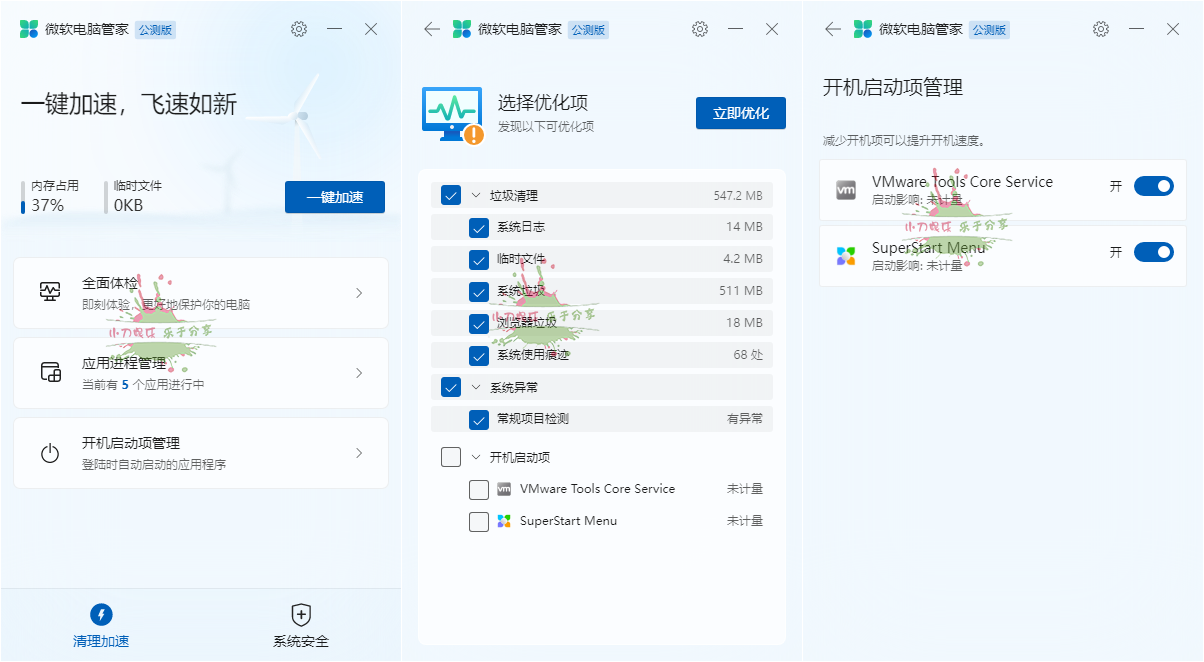Viewport: 1204px width, 662px height.
Task: Select the 清理加速 tab
Action: [100, 622]
